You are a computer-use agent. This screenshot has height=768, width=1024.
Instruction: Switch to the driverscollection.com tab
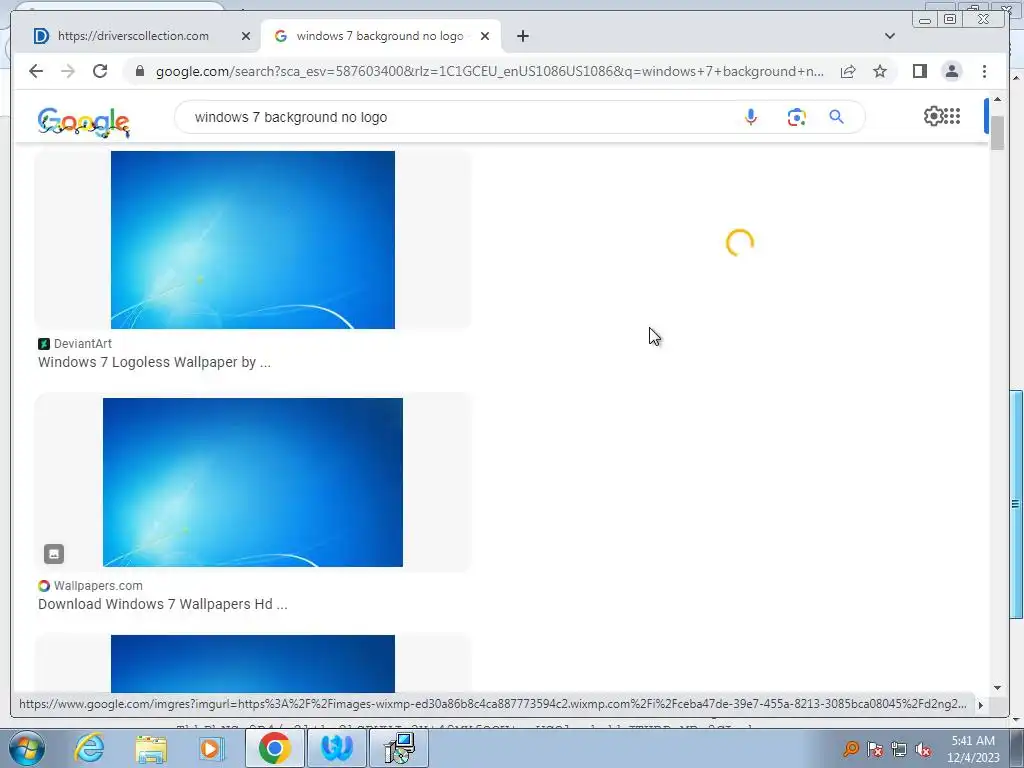click(134, 36)
